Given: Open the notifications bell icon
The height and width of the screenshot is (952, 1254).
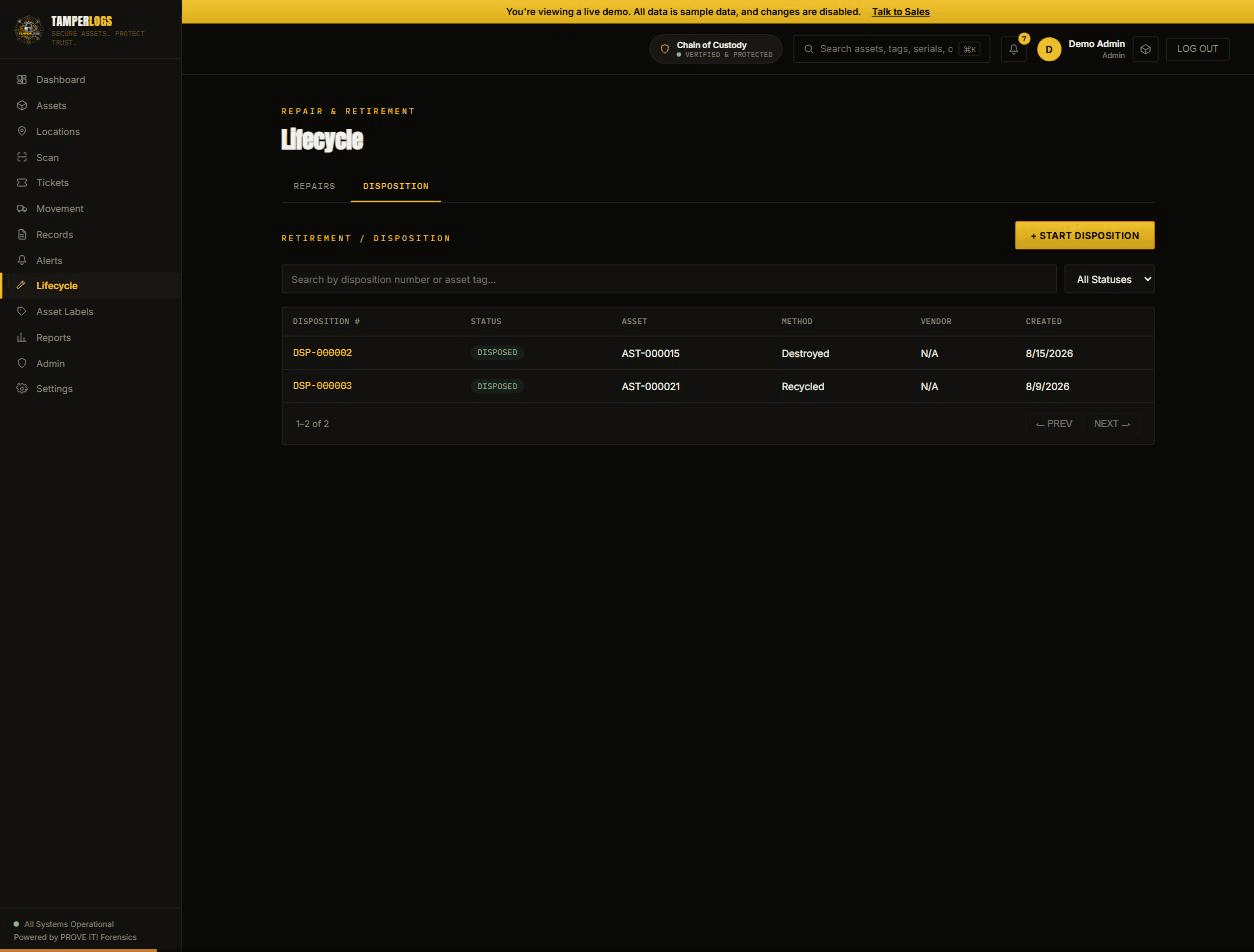Looking at the screenshot, I should point(1013,49).
